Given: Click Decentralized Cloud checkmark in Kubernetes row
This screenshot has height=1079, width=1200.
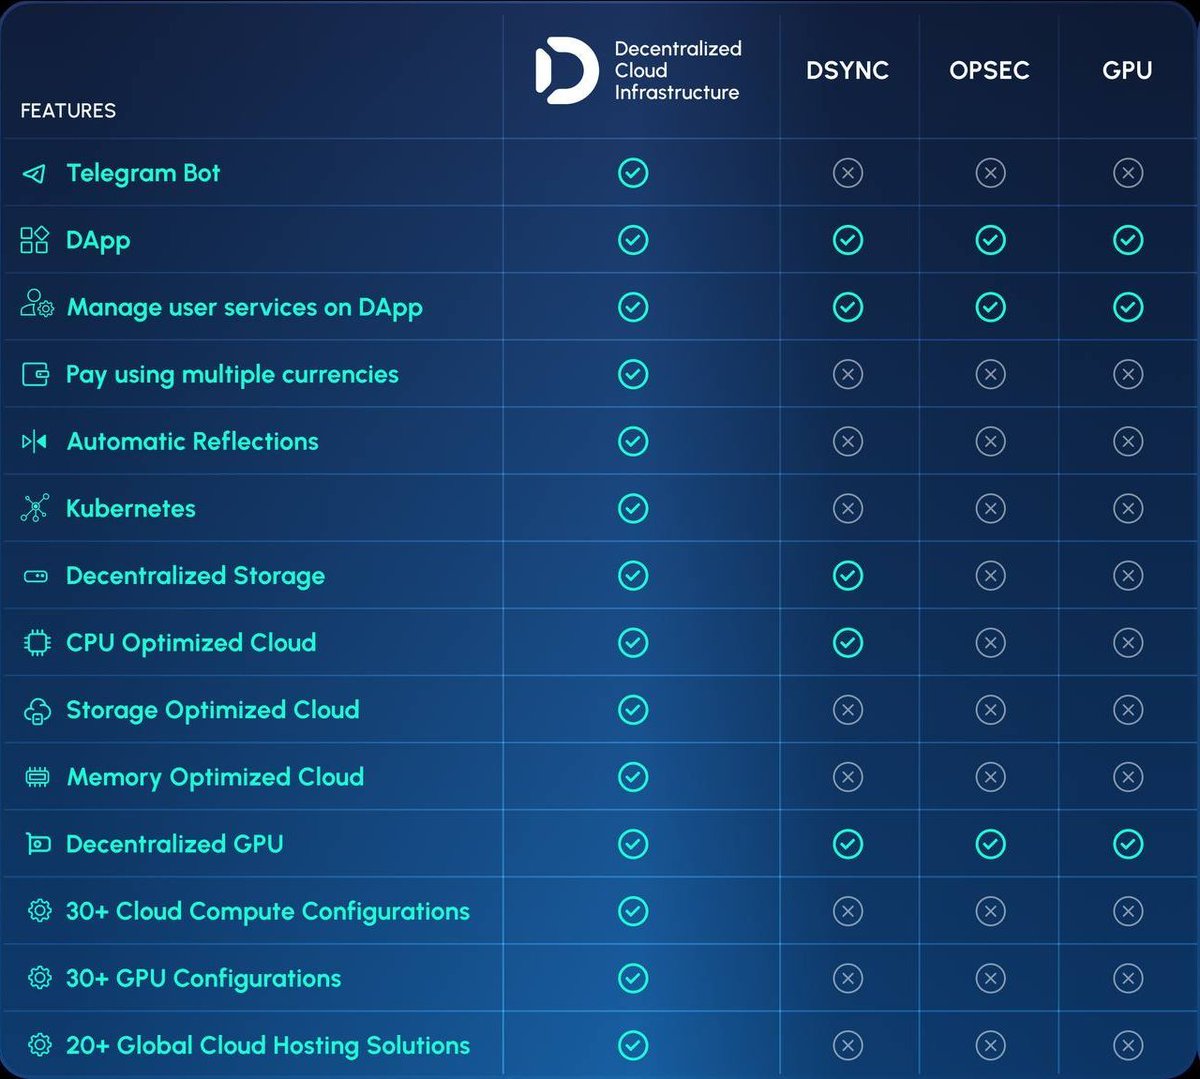Looking at the screenshot, I should [x=633, y=508].
